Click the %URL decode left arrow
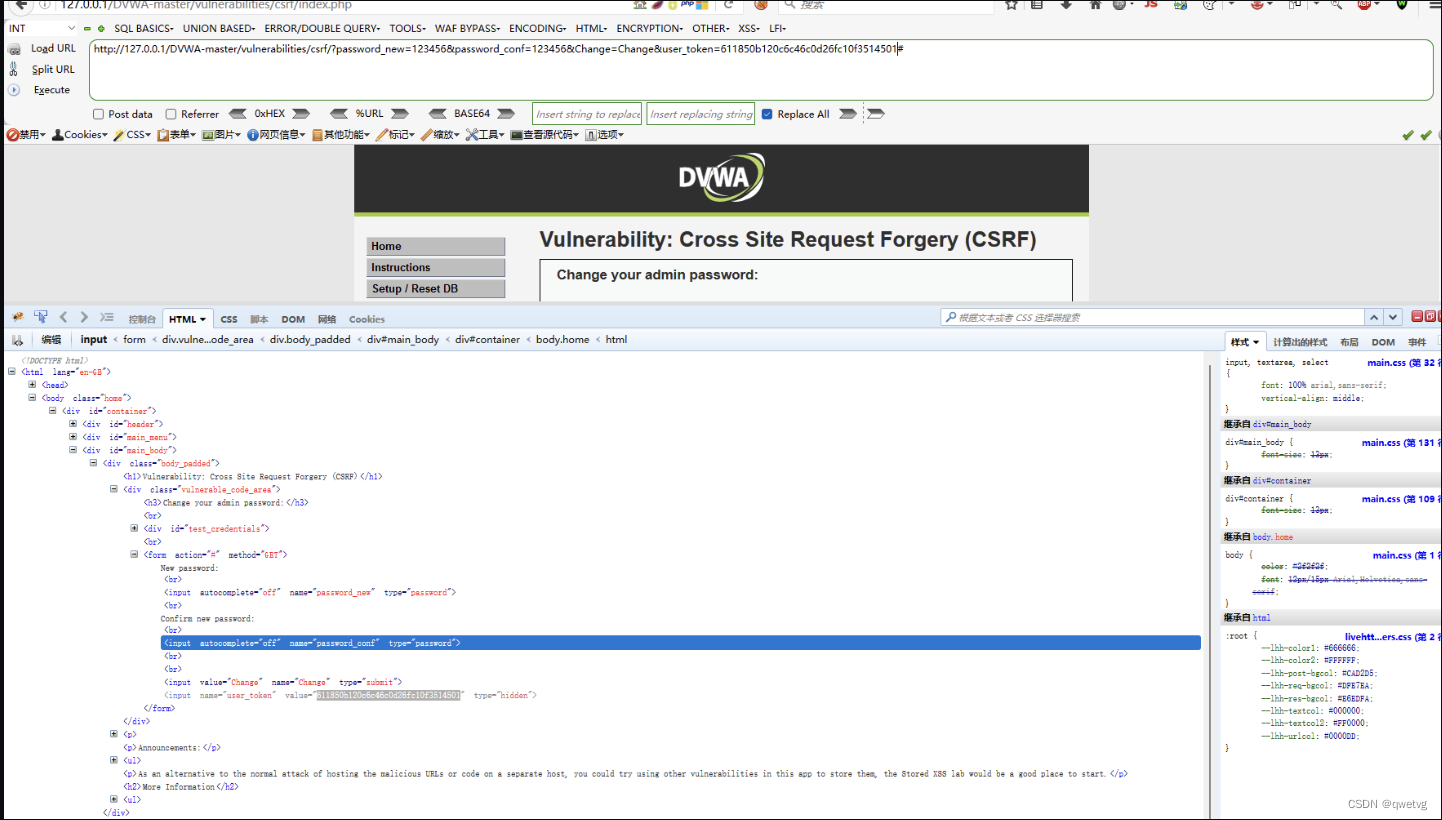This screenshot has height=820, width=1442. (x=339, y=114)
